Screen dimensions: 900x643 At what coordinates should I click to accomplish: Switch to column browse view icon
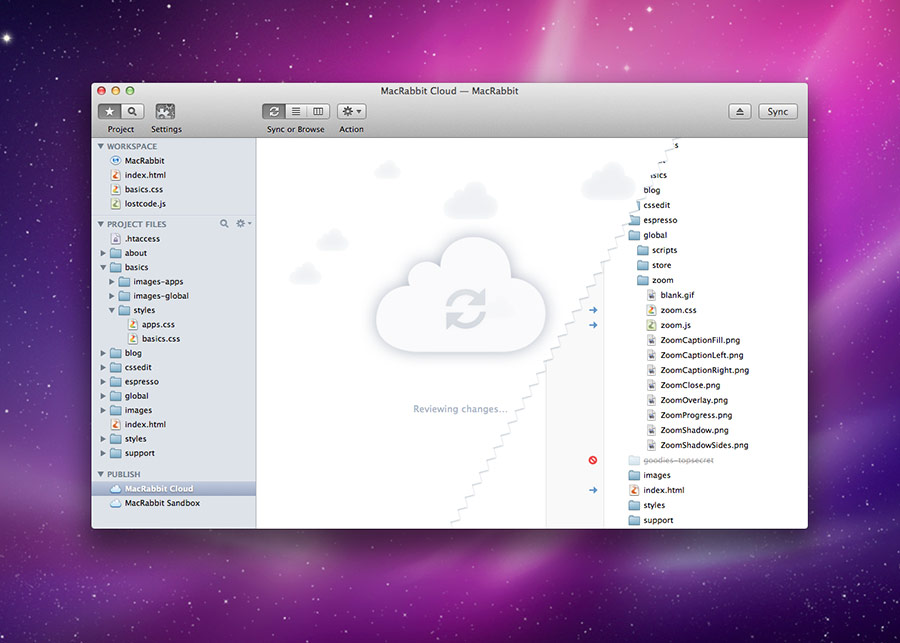(318, 111)
